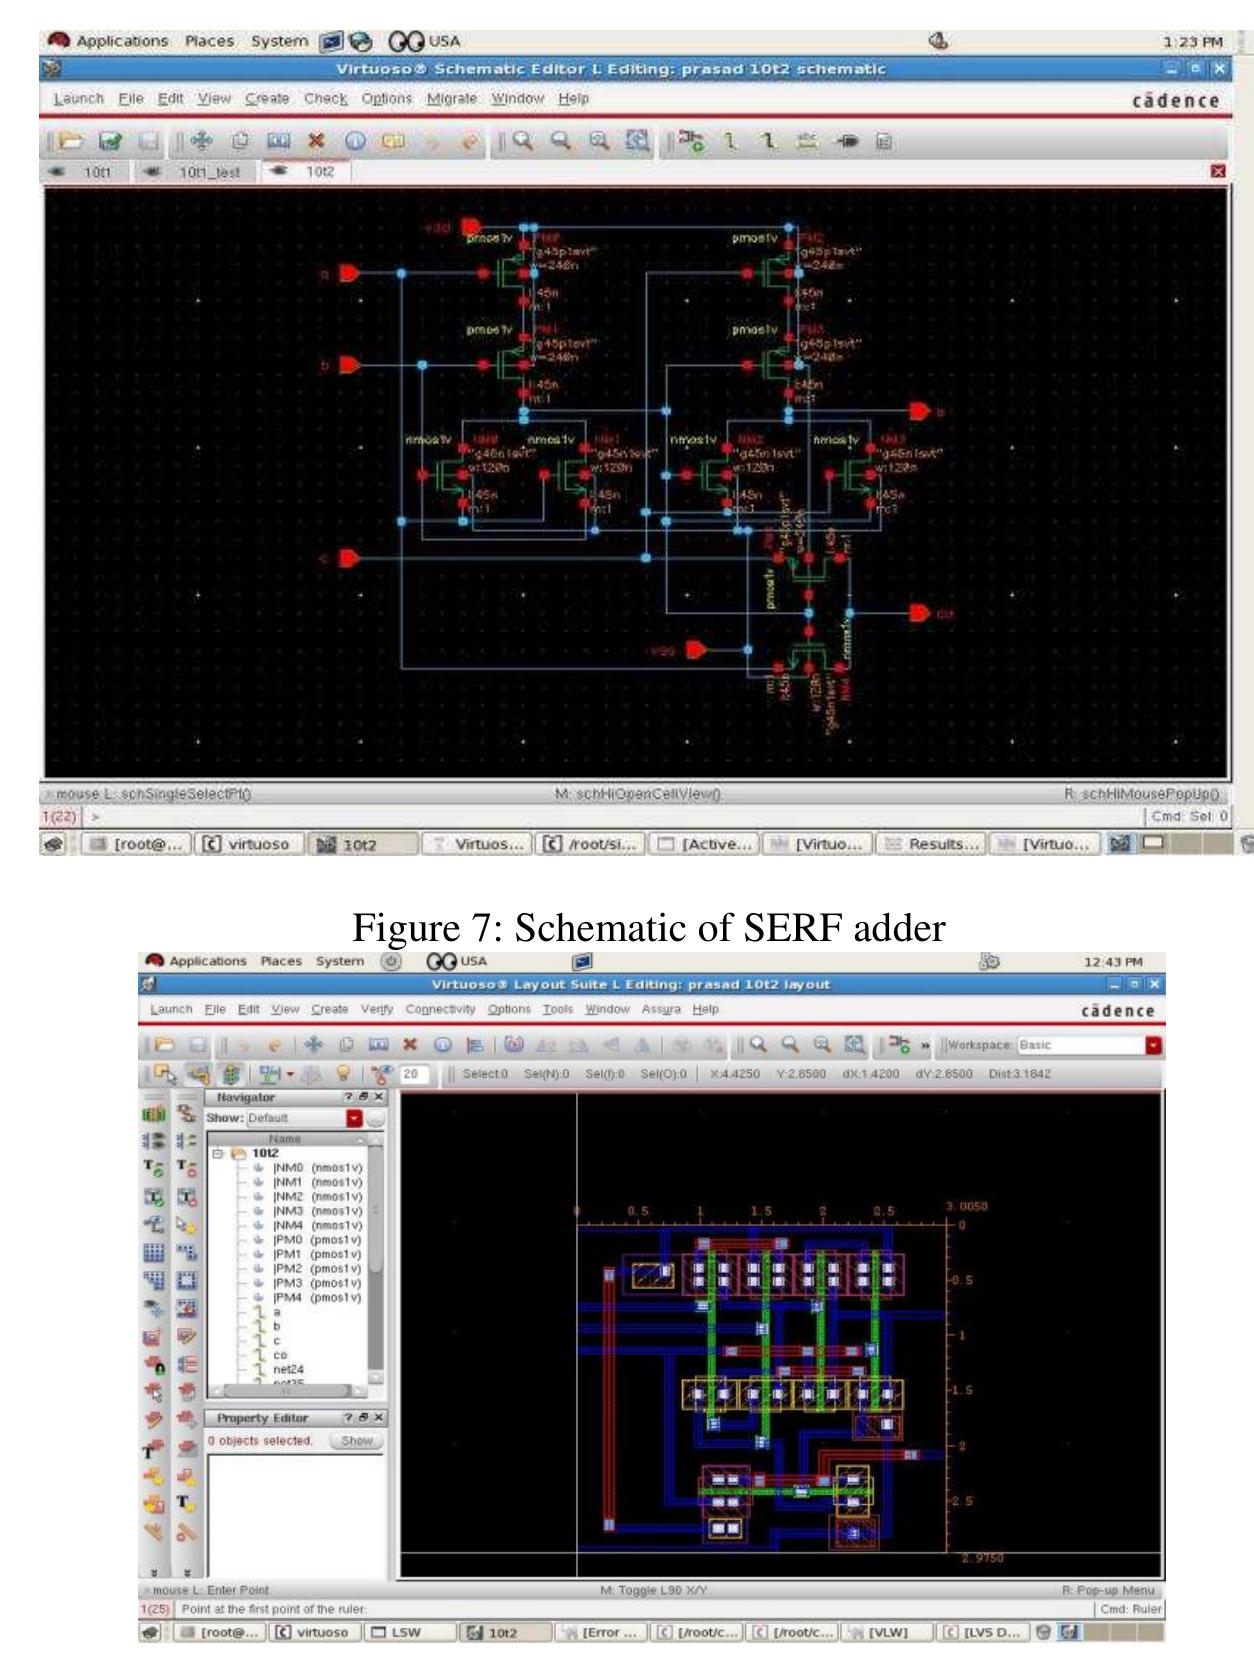The width and height of the screenshot is (1254, 1666).
Task: Click the Navigator vertical scrollbar
Action: click(x=376, y=1258)
